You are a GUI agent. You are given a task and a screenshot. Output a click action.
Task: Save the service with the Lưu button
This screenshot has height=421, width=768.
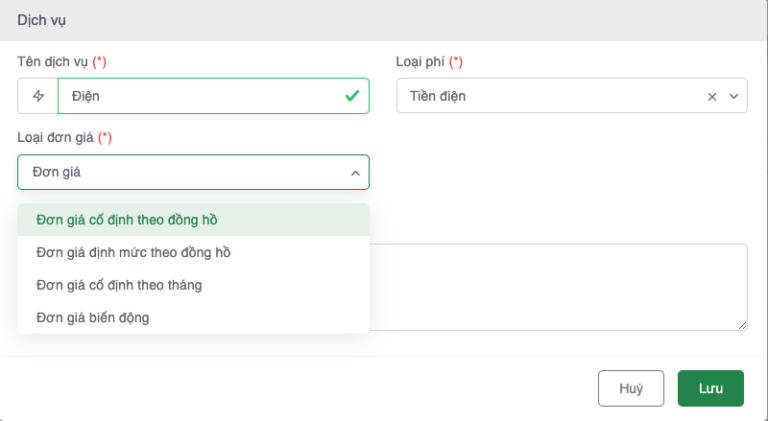tap(710, 388)
